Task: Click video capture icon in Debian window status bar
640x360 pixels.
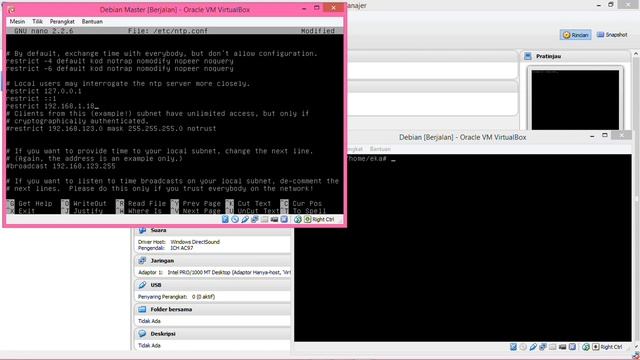Action: [x=562, y=347]
